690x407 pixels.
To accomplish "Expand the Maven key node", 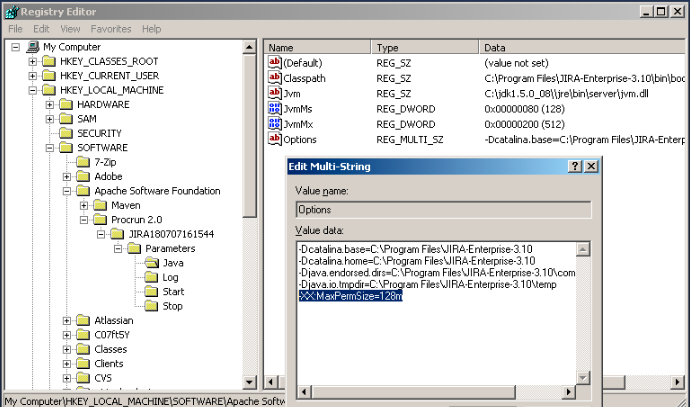I will click(x=84, y=205).
